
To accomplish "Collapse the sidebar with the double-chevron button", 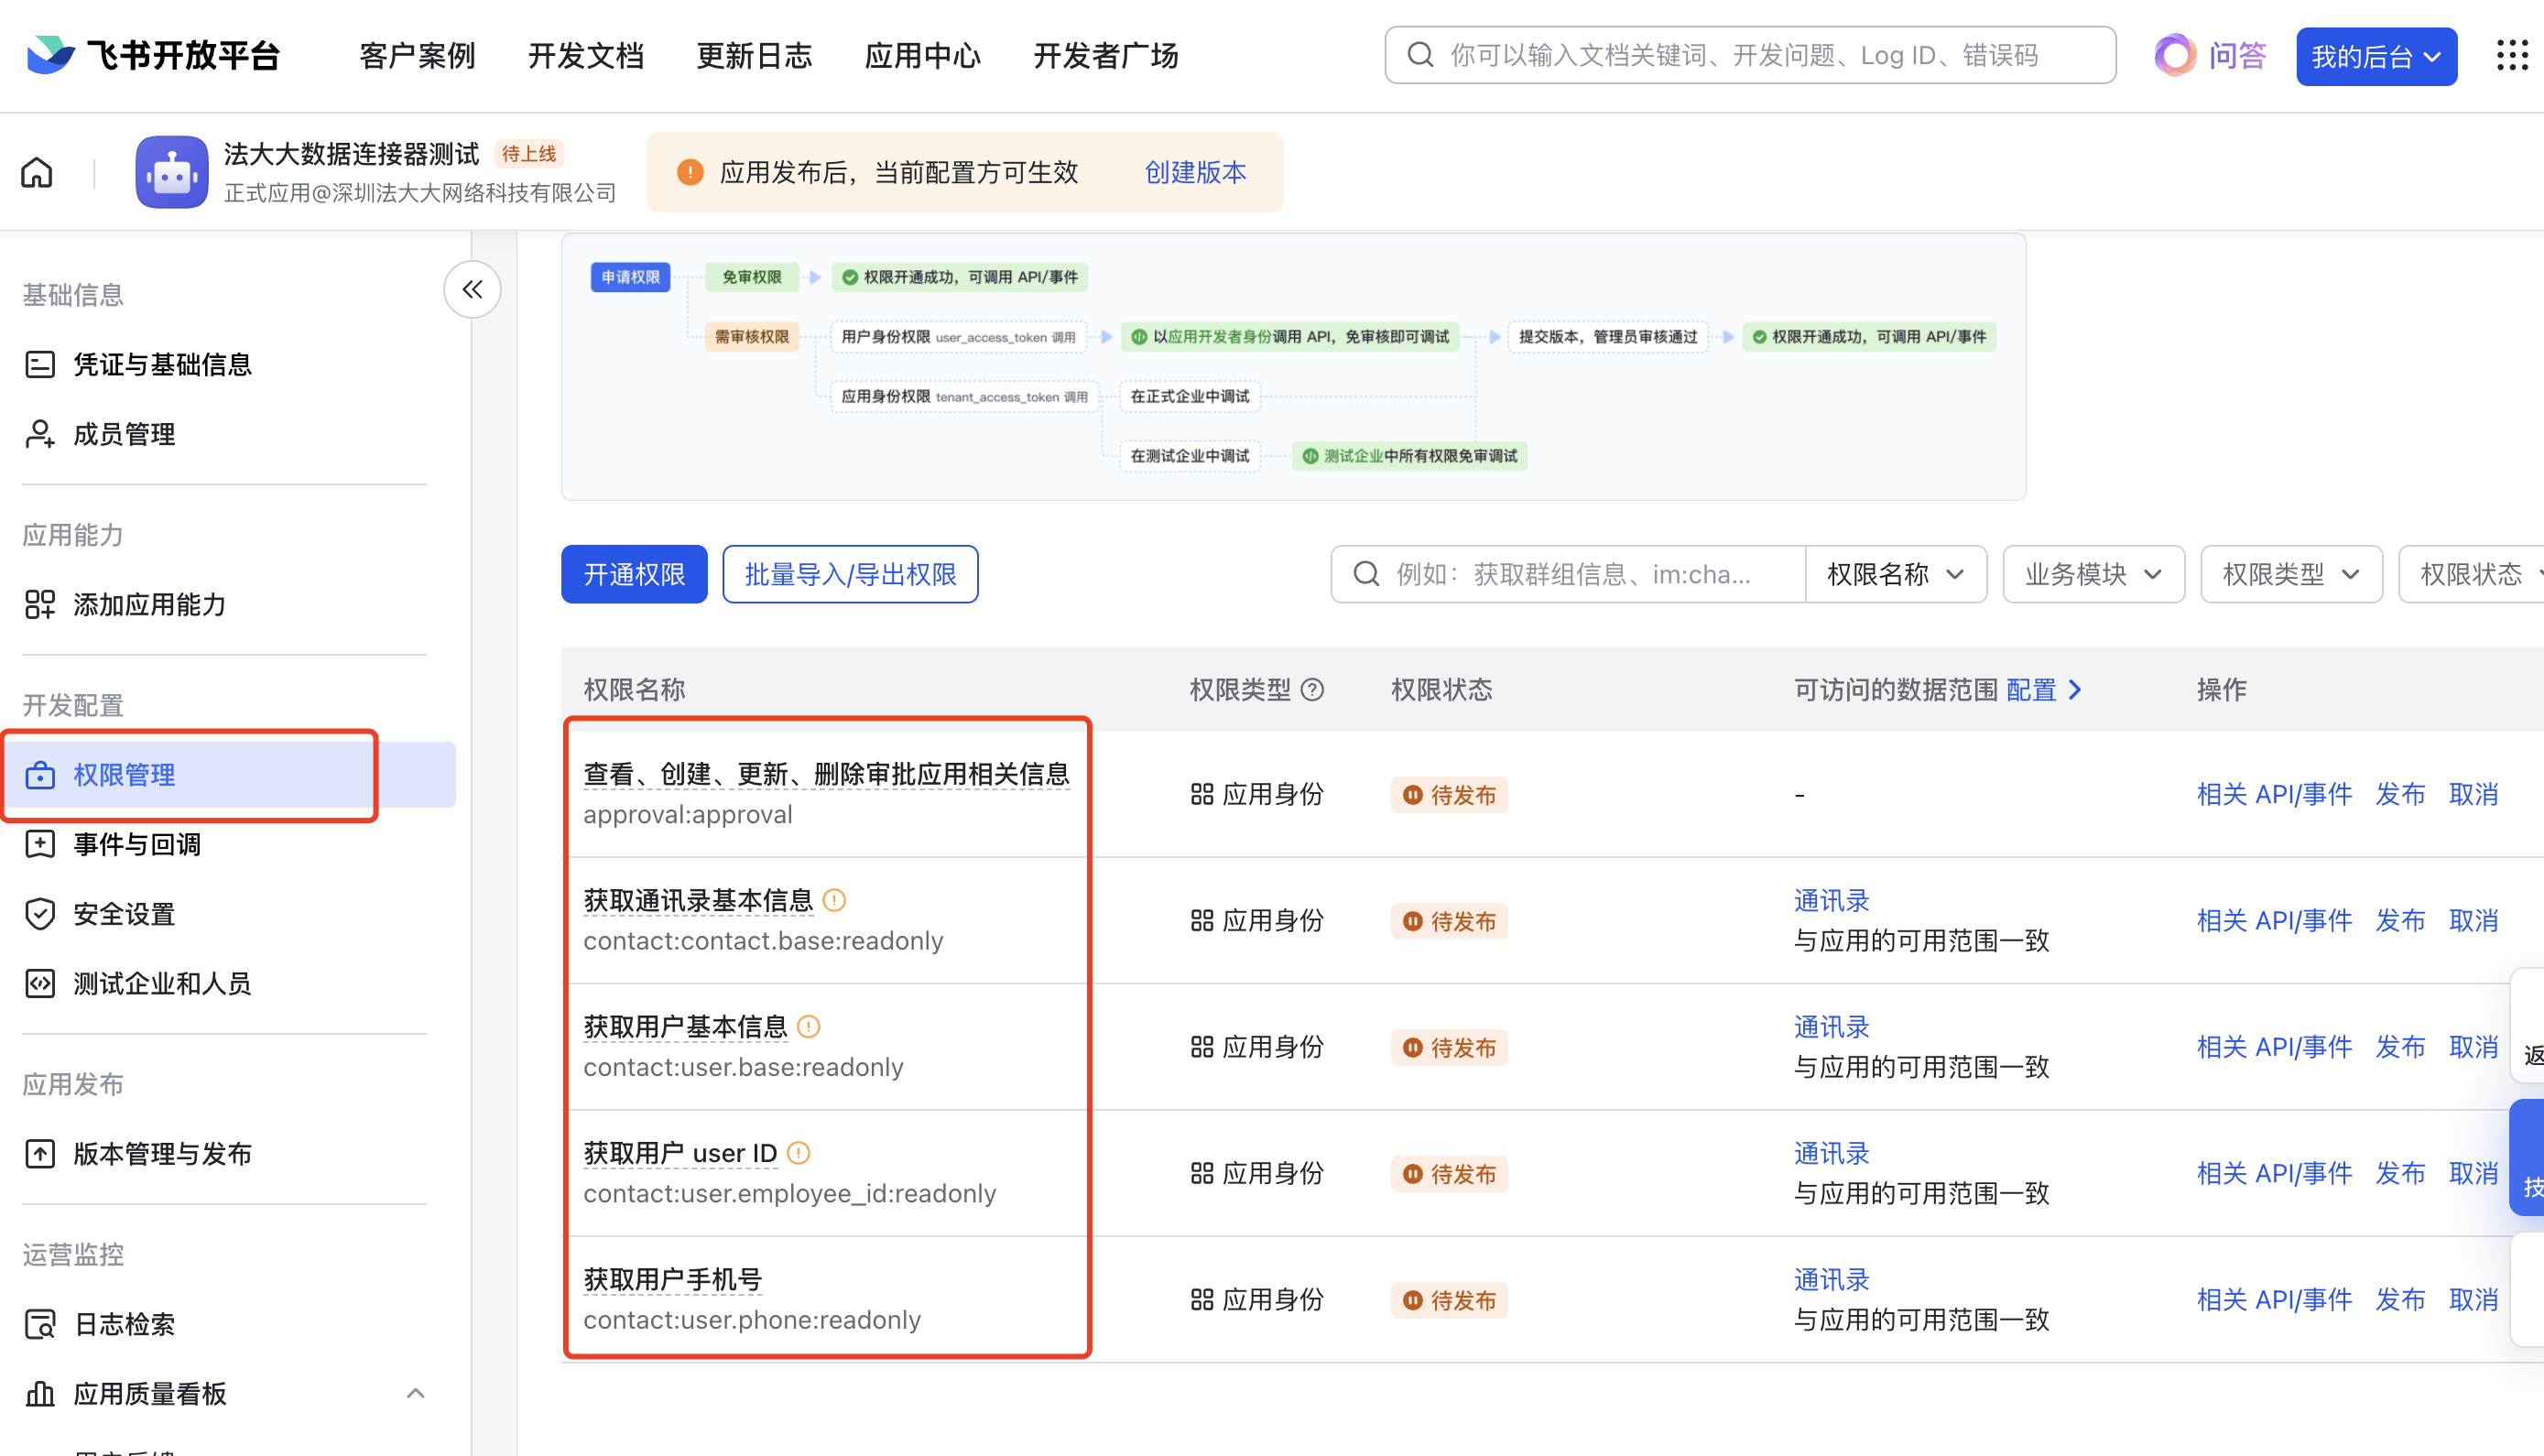I will click(x=472, y=290).
